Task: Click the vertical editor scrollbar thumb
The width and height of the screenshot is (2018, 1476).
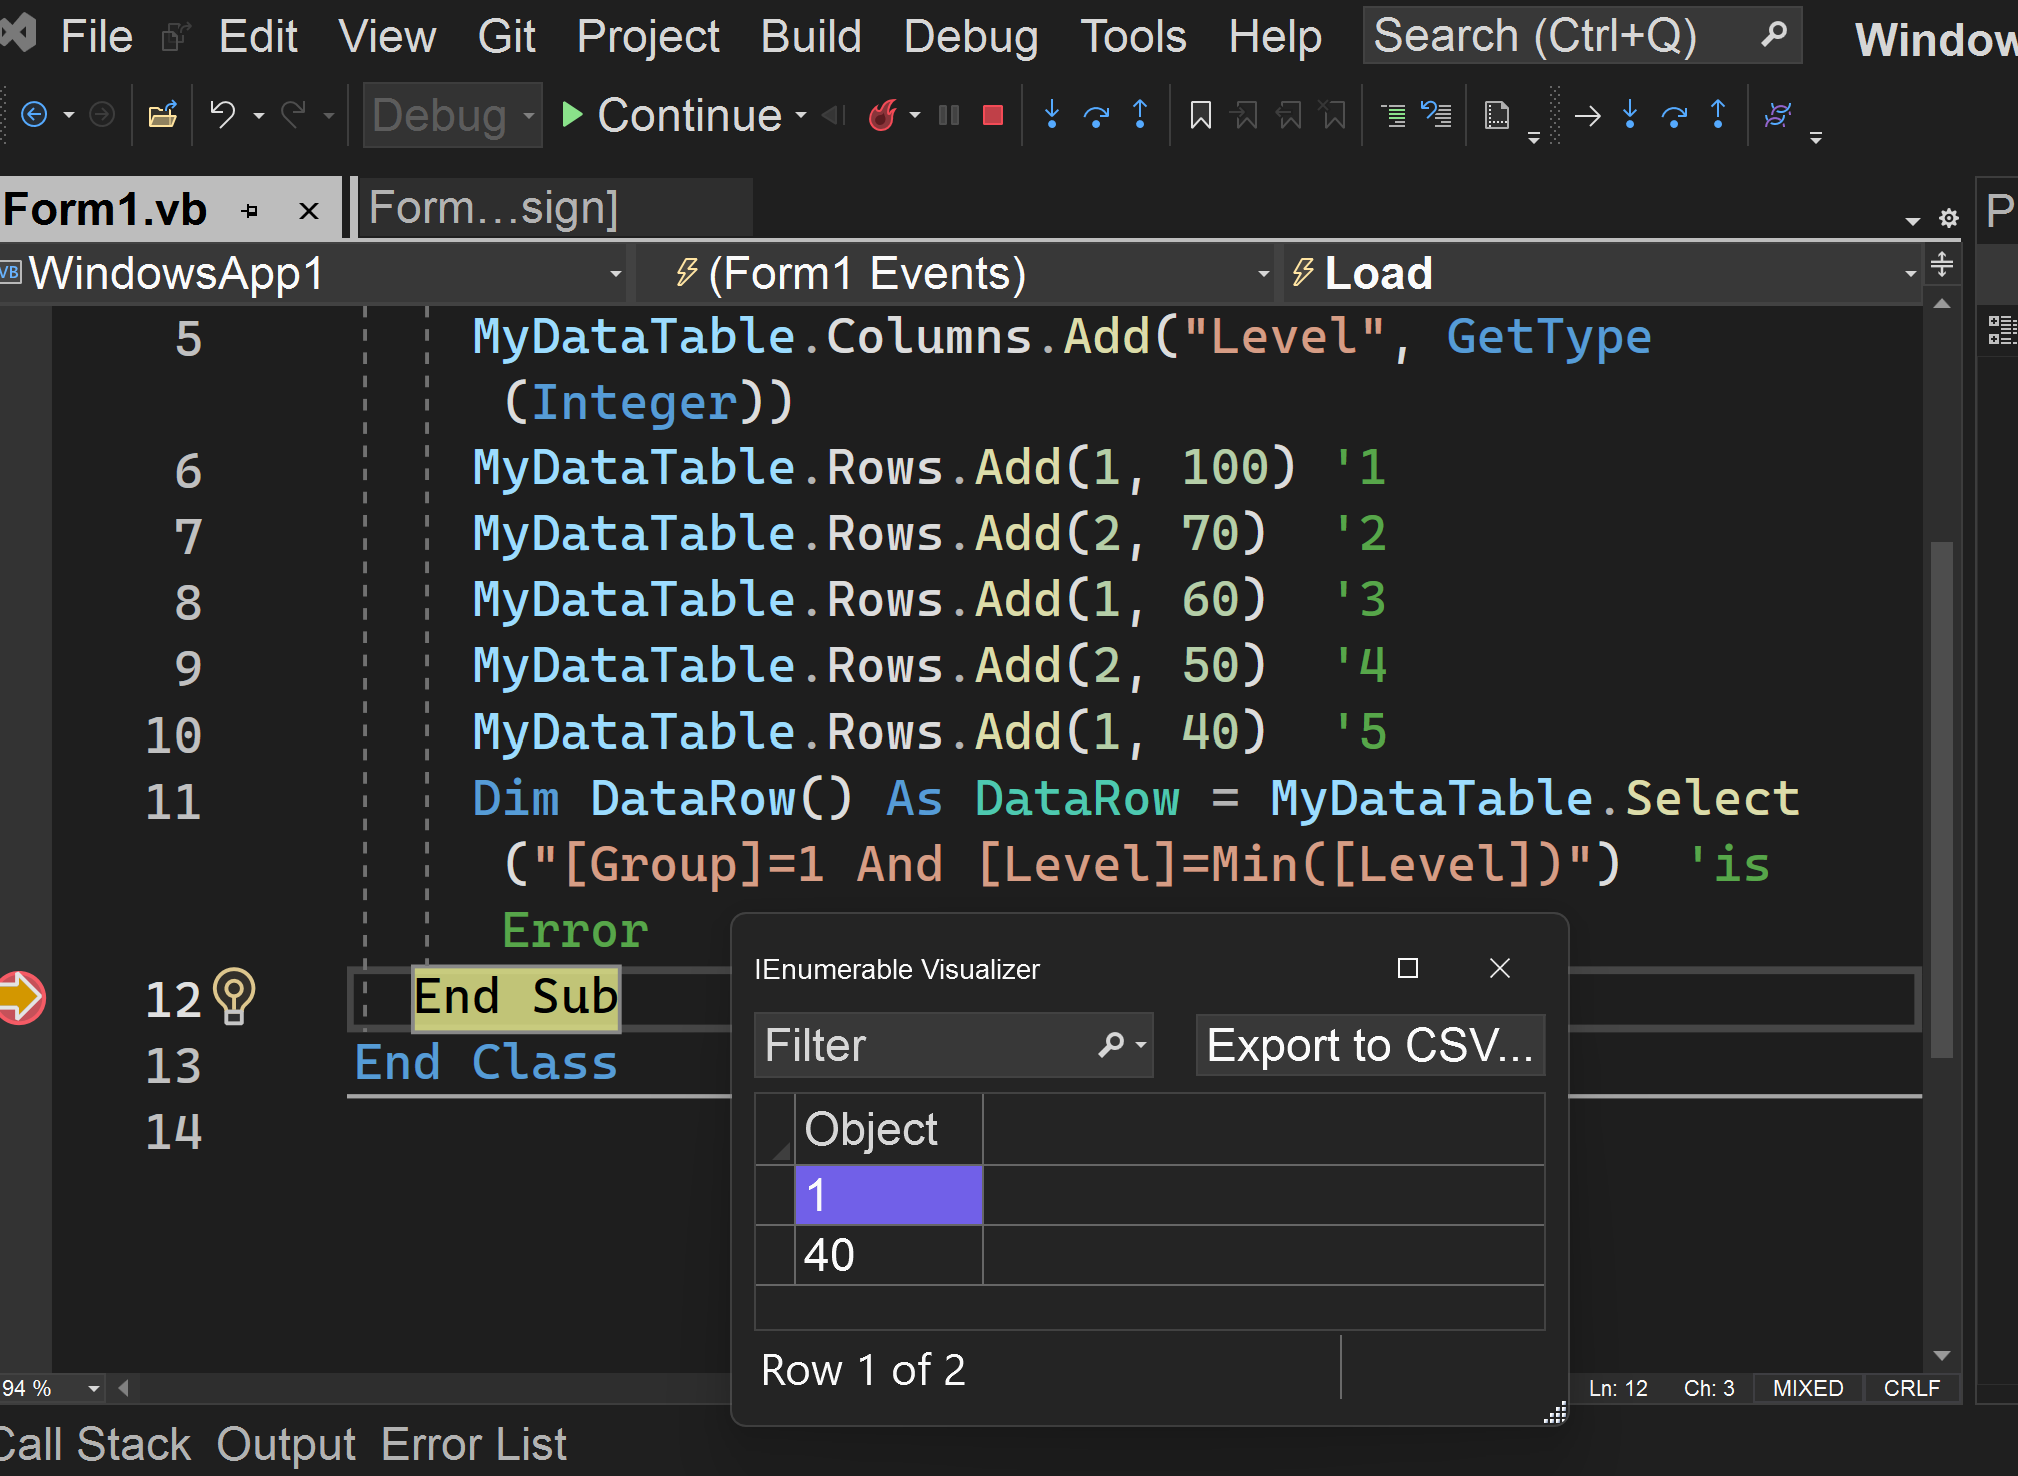Action: point(1941,800)
